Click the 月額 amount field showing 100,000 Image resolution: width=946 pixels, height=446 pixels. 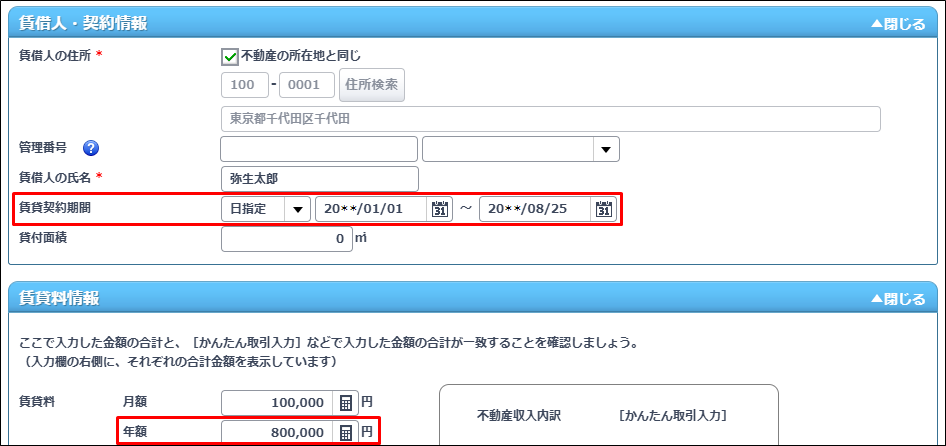(x=278, y=402)
